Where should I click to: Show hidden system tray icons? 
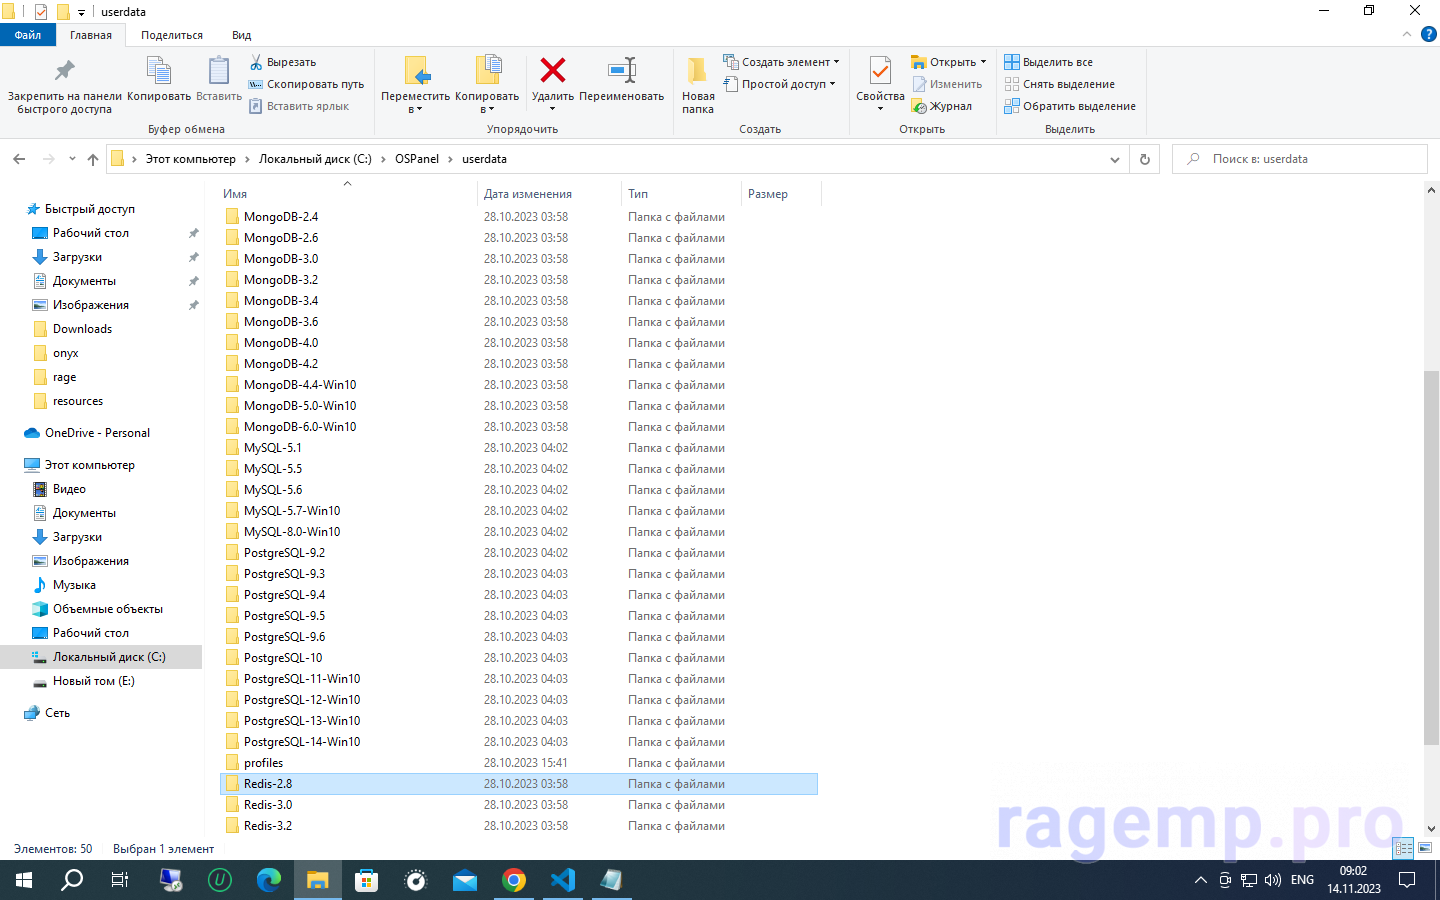coord(1201,880)
